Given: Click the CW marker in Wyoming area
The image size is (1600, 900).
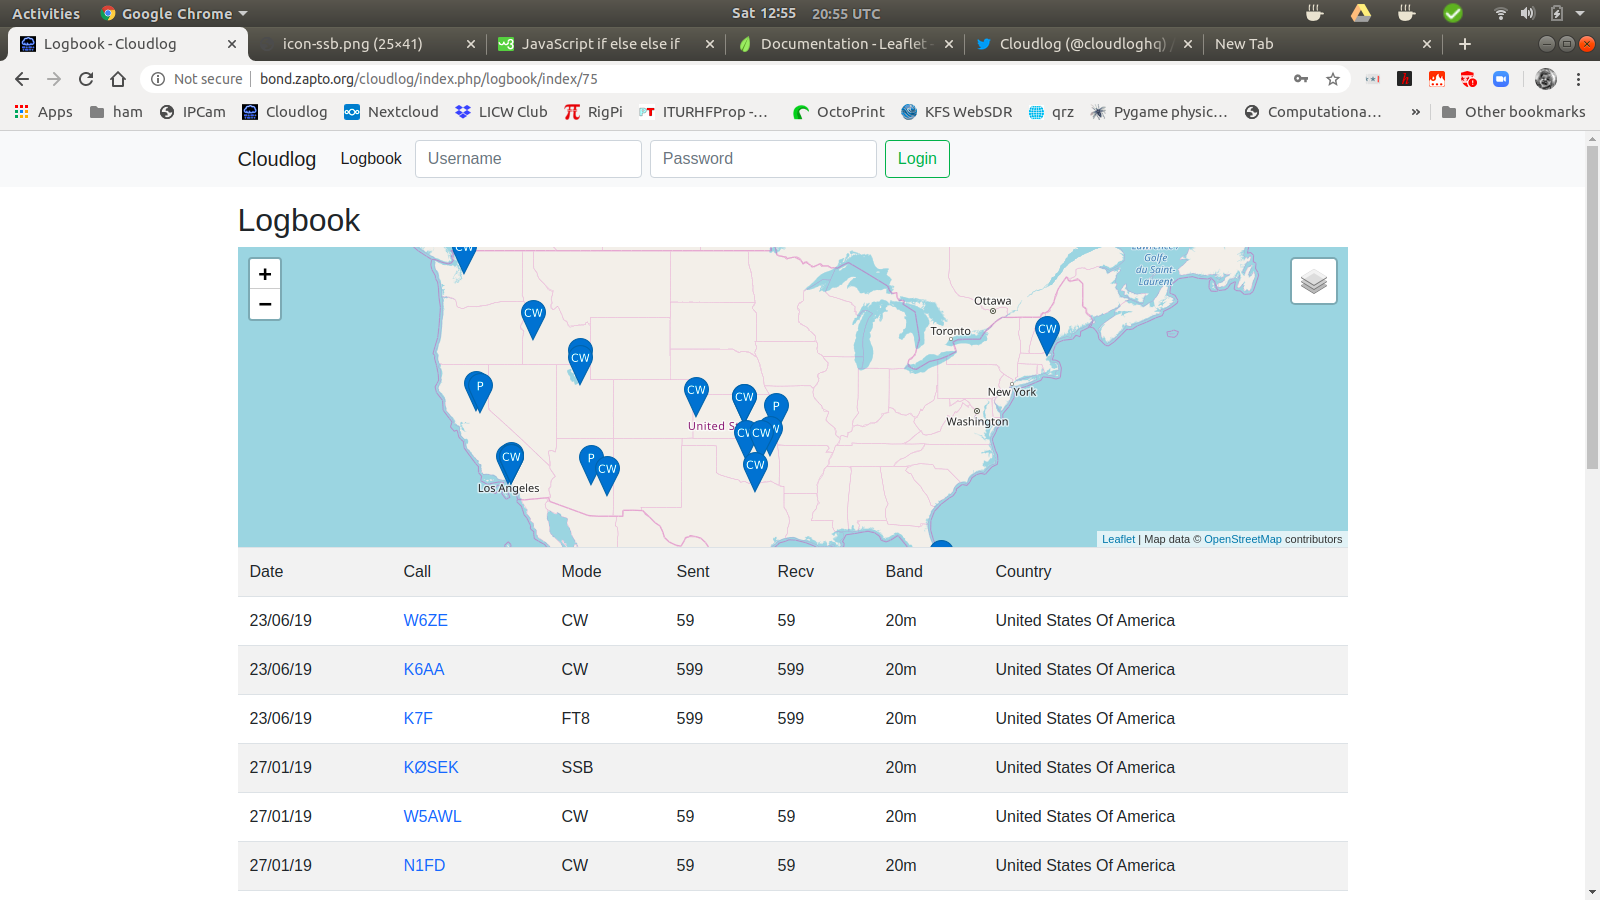Looking at the screenshot, I should coord(580,364).
